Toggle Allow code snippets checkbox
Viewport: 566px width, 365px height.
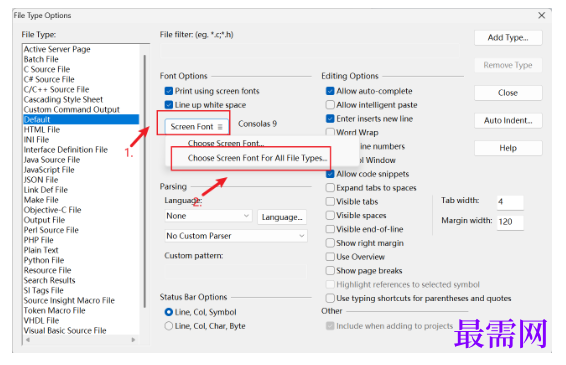[330, 174]
